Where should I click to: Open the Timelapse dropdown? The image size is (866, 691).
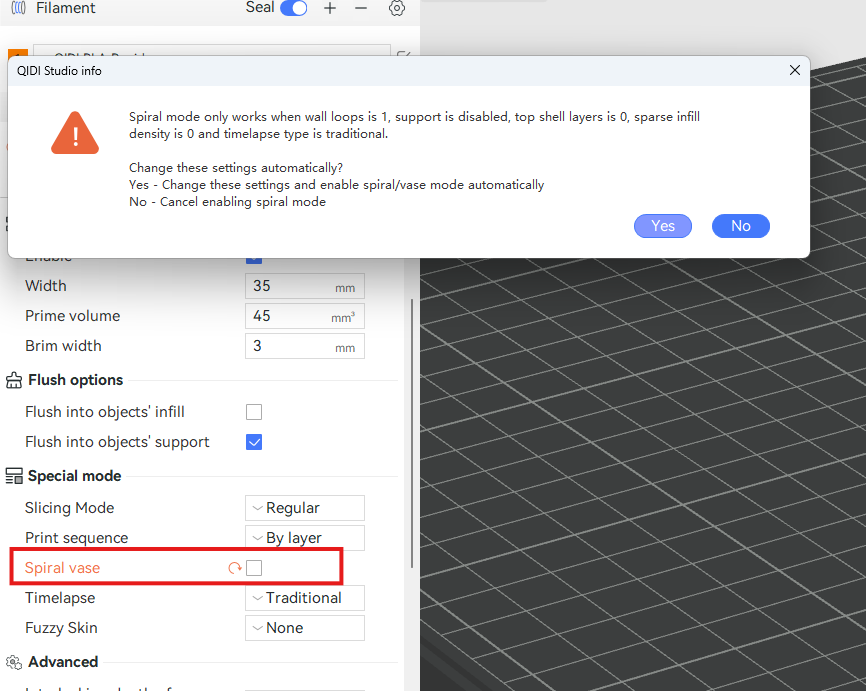pyautogui.click(x=304, y=598)
